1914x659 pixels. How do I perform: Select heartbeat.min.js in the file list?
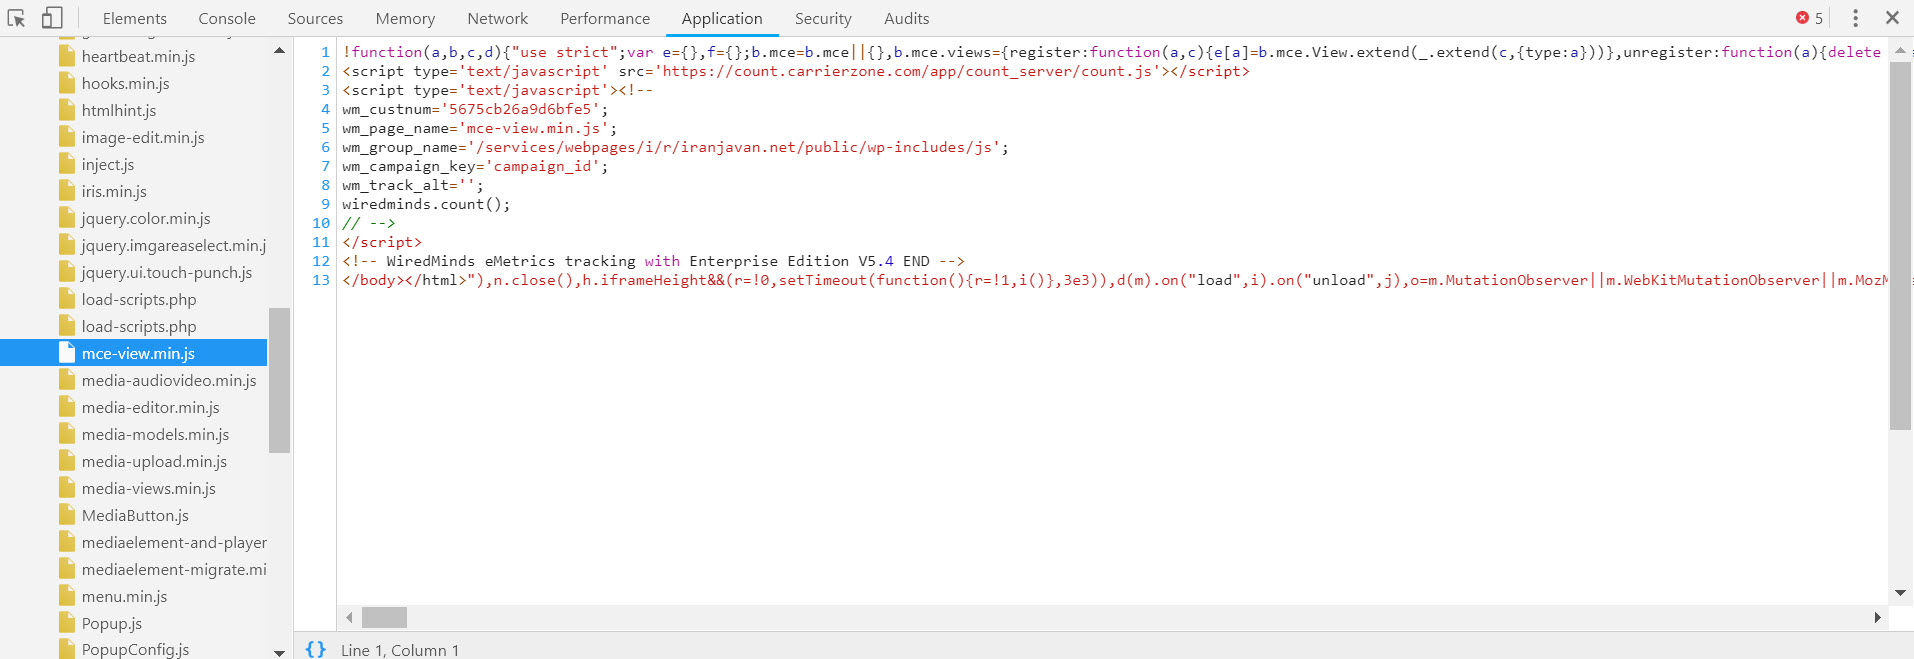pyautogui.click(x=138, y=56)
